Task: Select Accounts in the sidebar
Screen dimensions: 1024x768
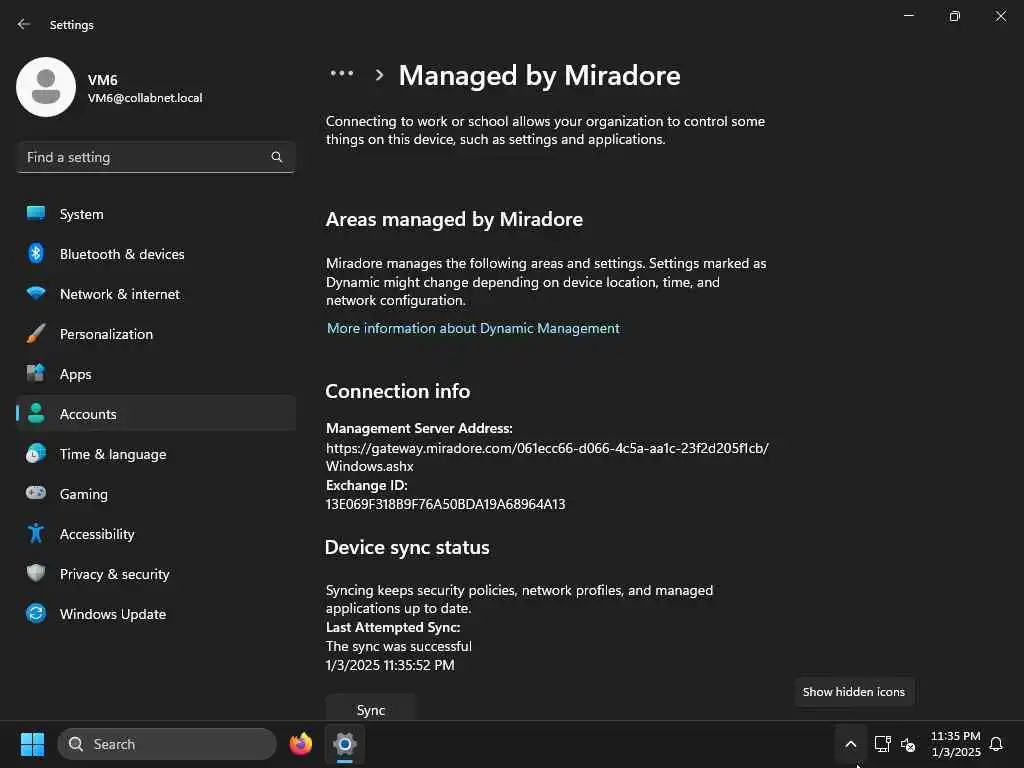Action: coord(155,414)
